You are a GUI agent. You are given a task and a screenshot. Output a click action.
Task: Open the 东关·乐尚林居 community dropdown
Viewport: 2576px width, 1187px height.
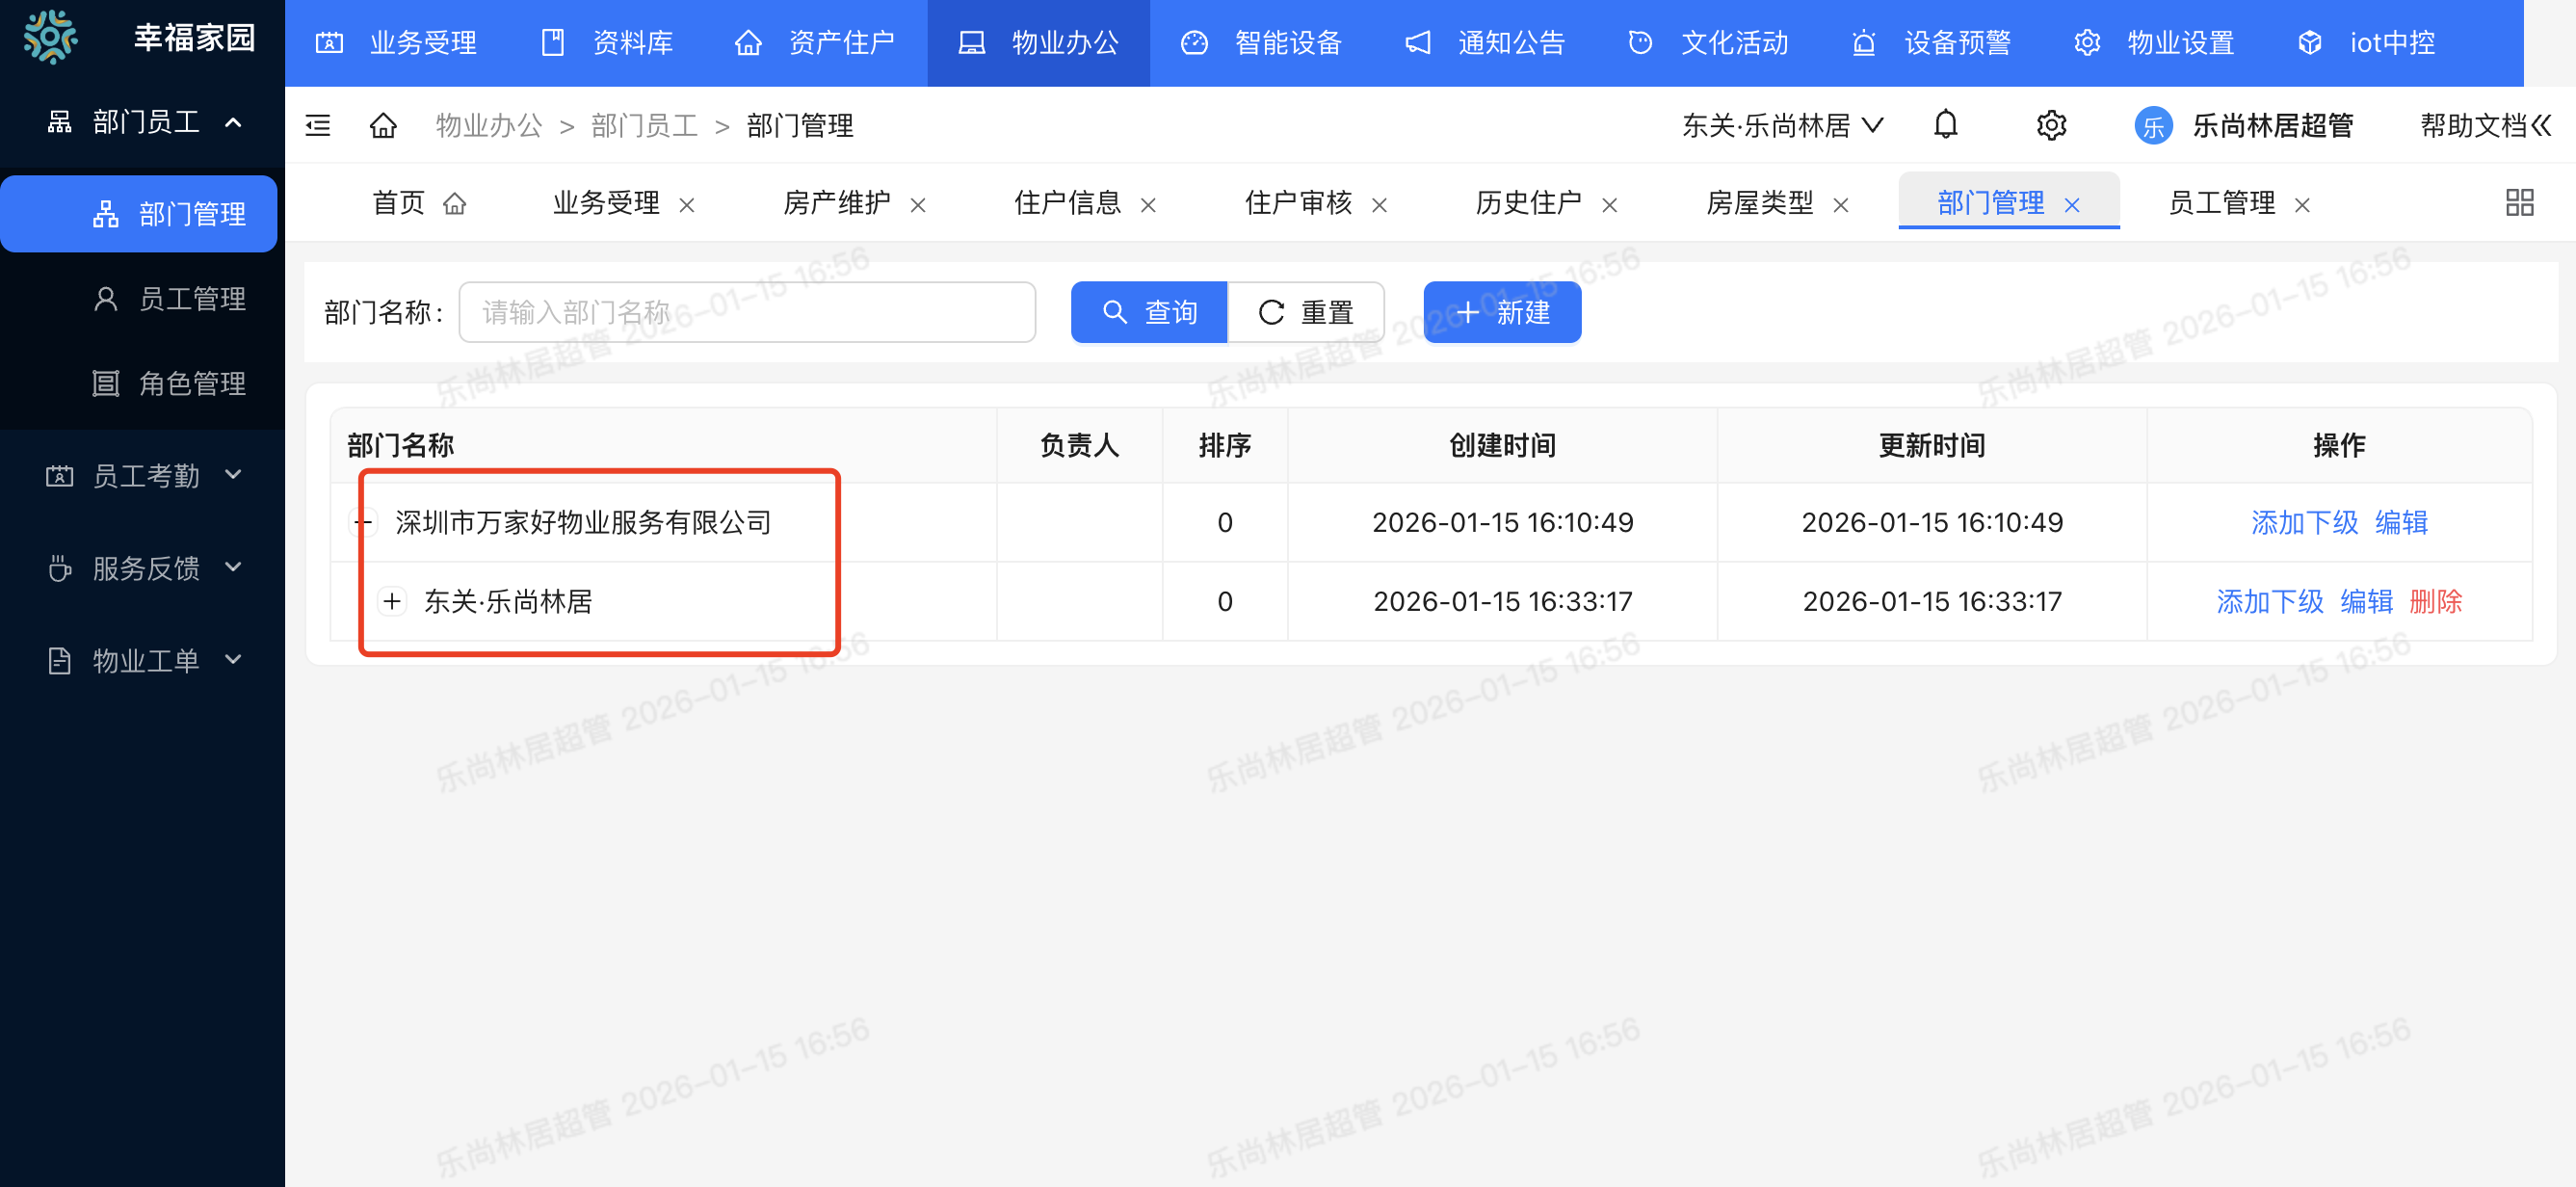[x=1782, y=125]
